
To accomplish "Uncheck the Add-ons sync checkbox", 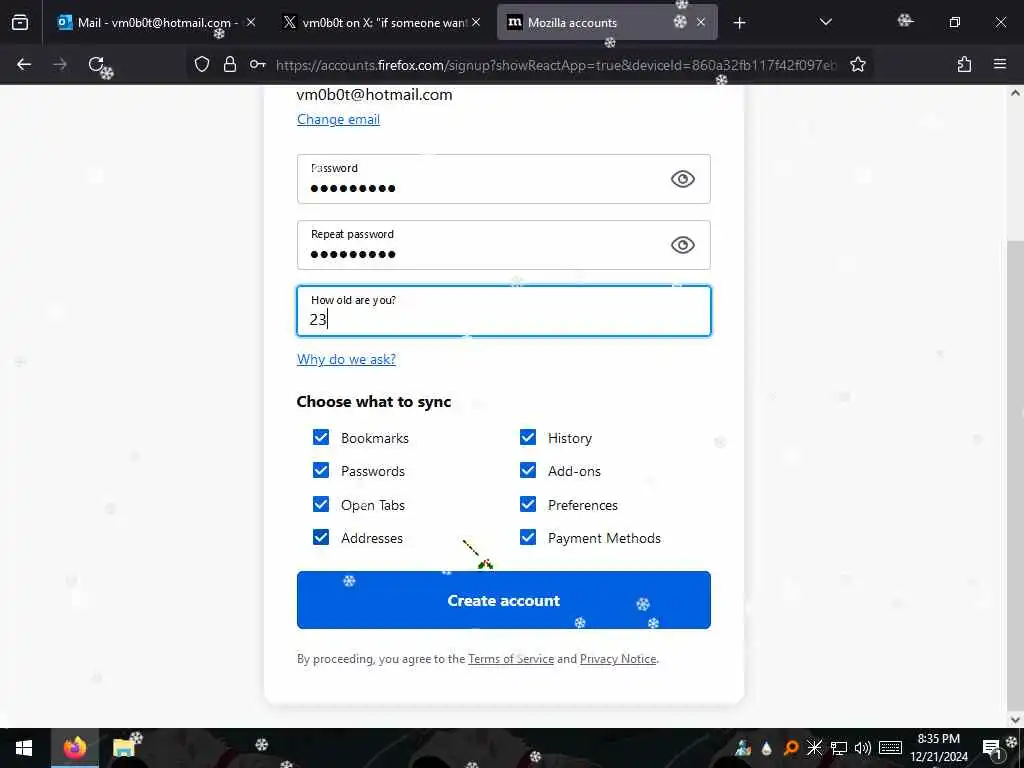I will (x=528, y=470).
